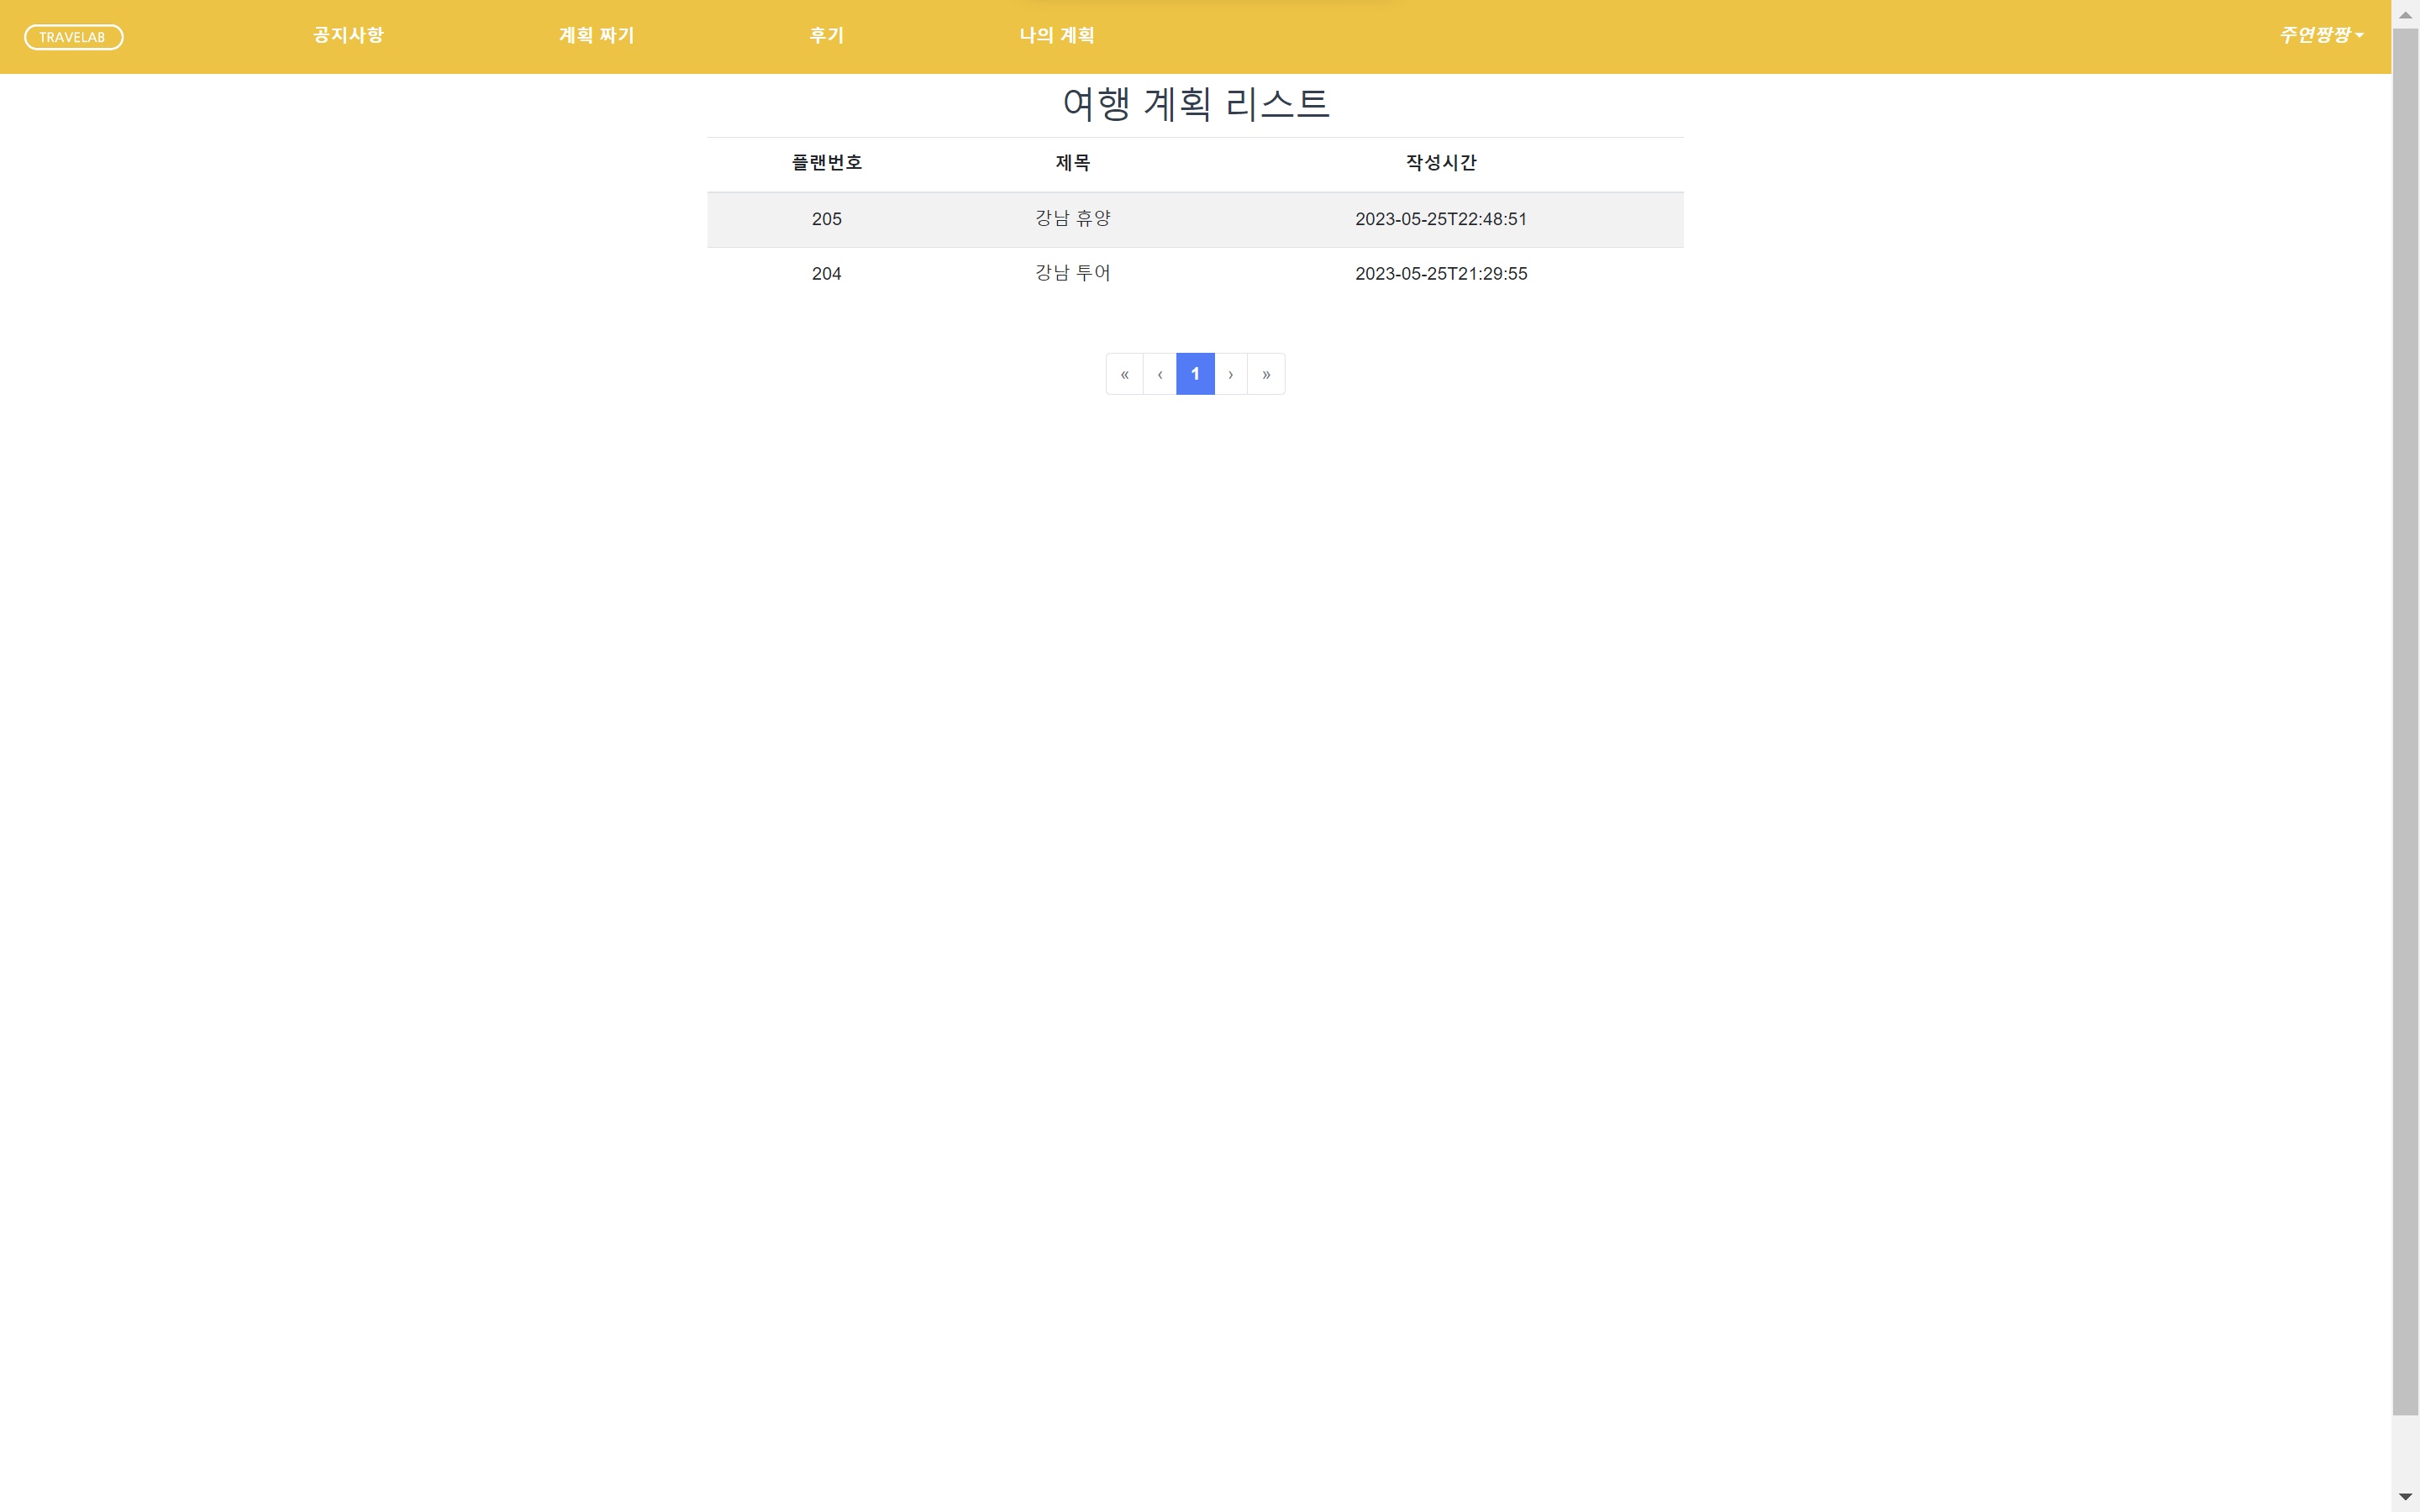Screen dimensions: 2420x1512
Task: Open the 공지사항 menu item
Action: (346, 35)
